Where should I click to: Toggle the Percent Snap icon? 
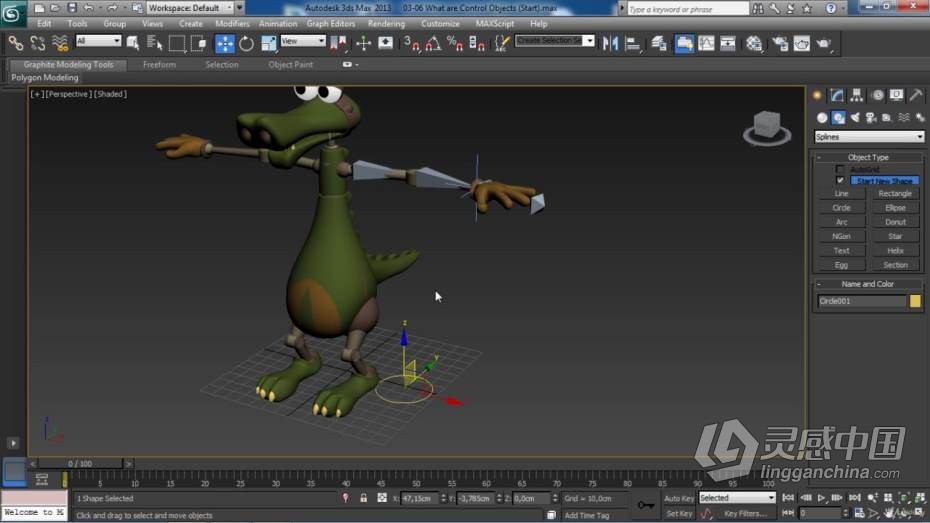tap(455, 43)
